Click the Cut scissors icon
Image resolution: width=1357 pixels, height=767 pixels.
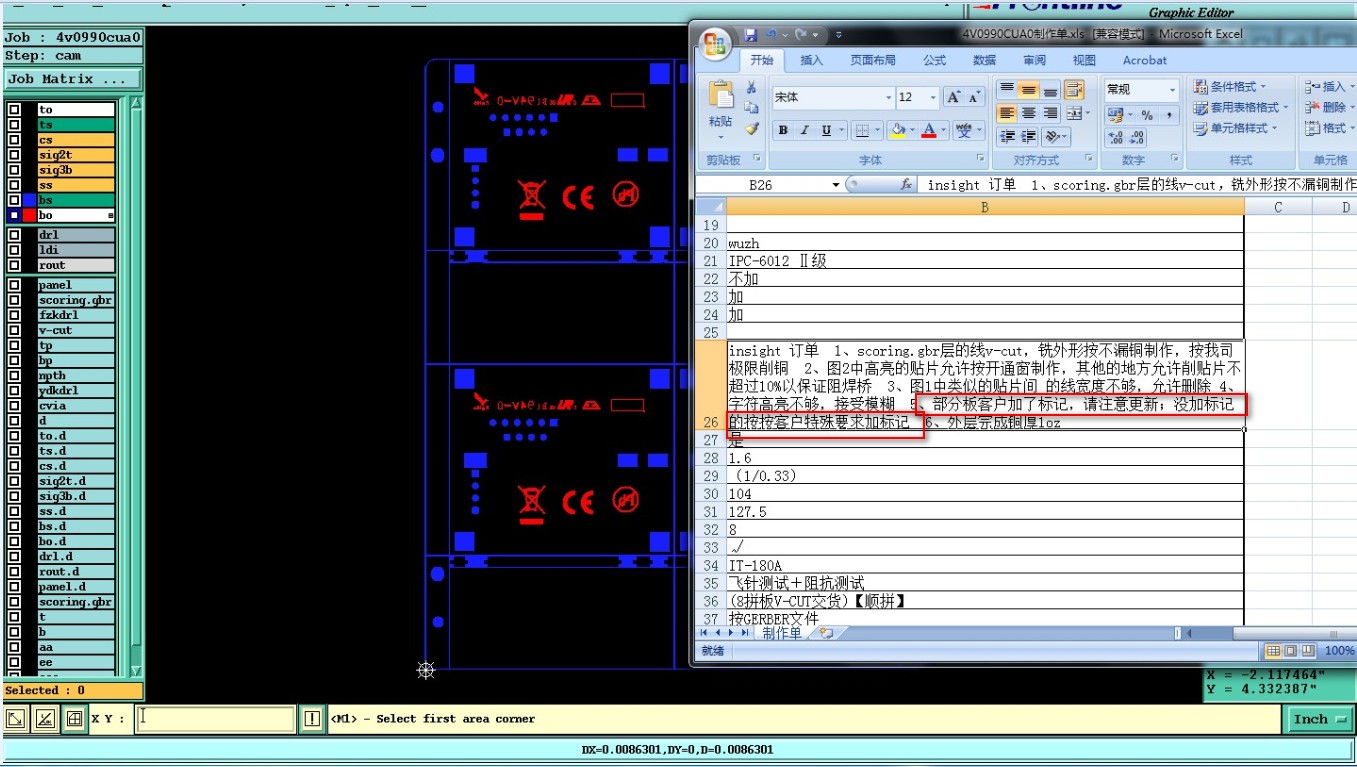coord(752,88)
